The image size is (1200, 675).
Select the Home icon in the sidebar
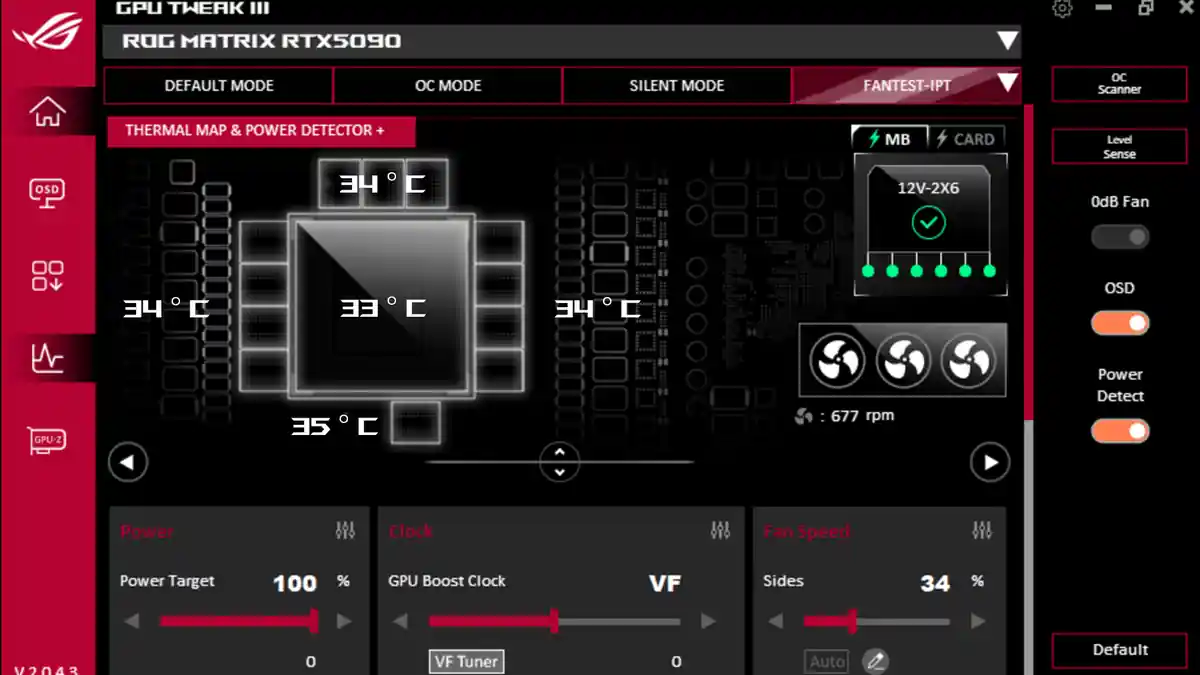tap(47, 110)
